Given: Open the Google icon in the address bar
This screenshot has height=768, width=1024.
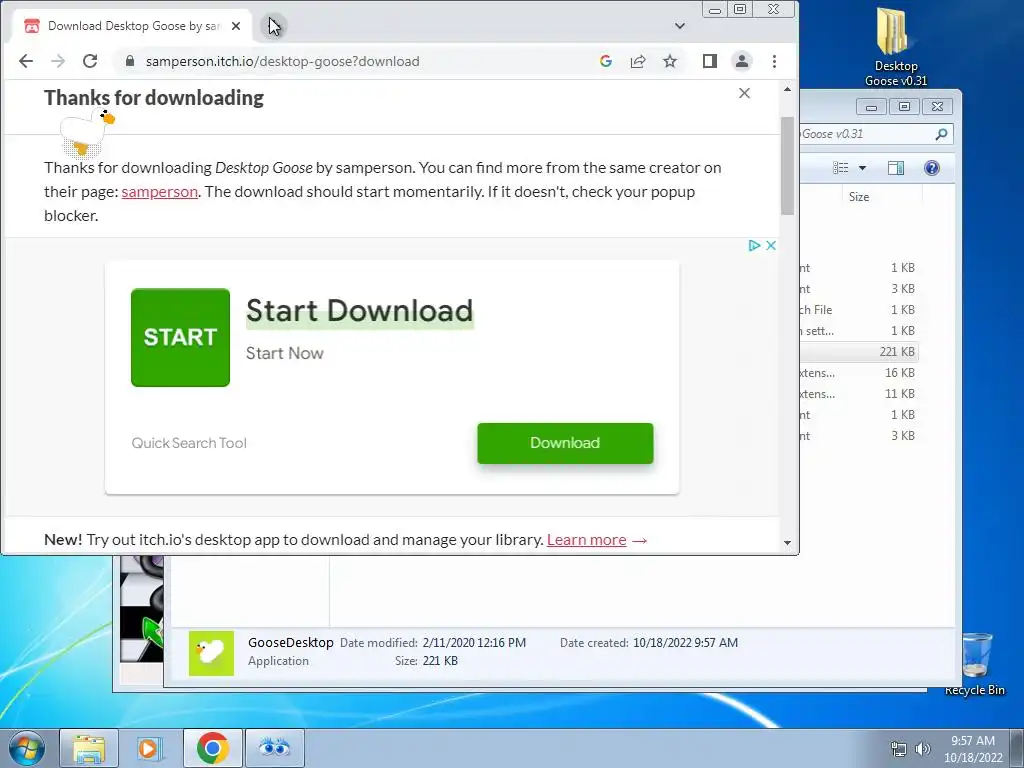Looking at the screenshot, I should pos(606,61).
